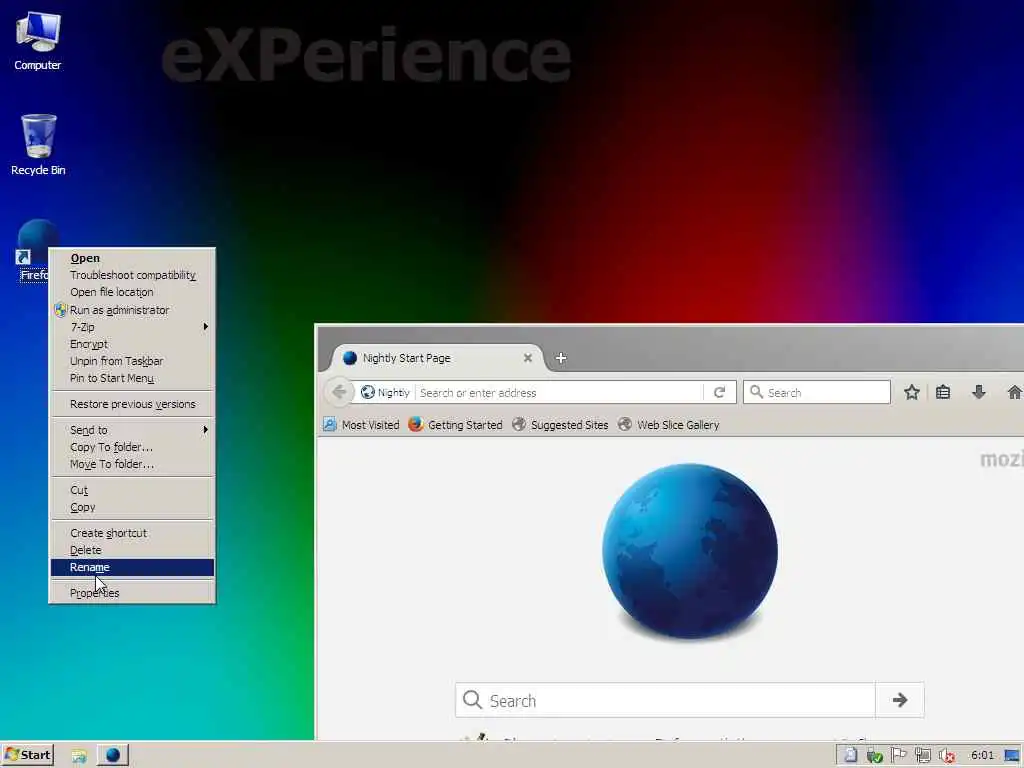Select highlighted Rename entry
The height and width of the screenshot is (768, 1024).
point(133,567)
